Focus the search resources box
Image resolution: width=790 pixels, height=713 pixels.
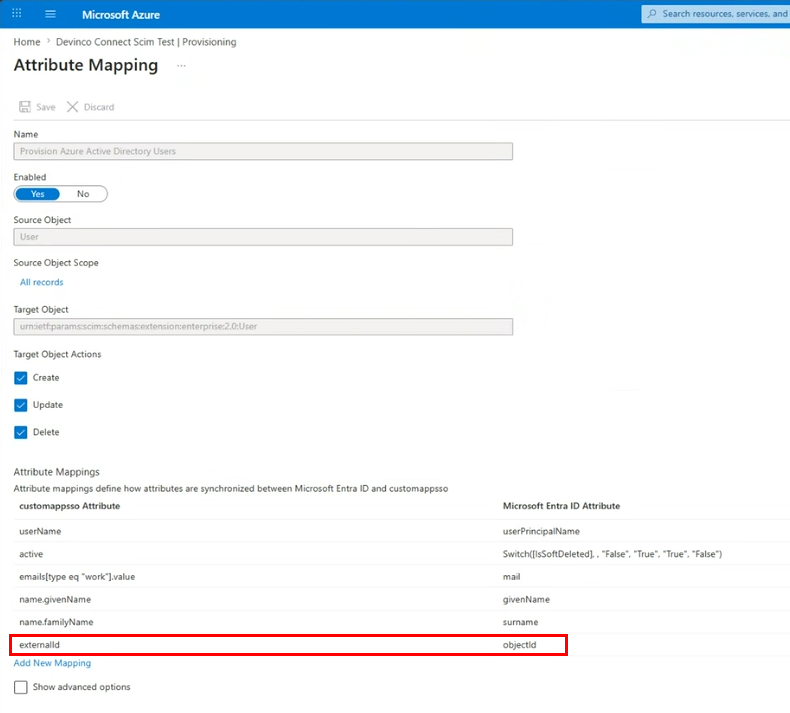(x=716, y=14)
